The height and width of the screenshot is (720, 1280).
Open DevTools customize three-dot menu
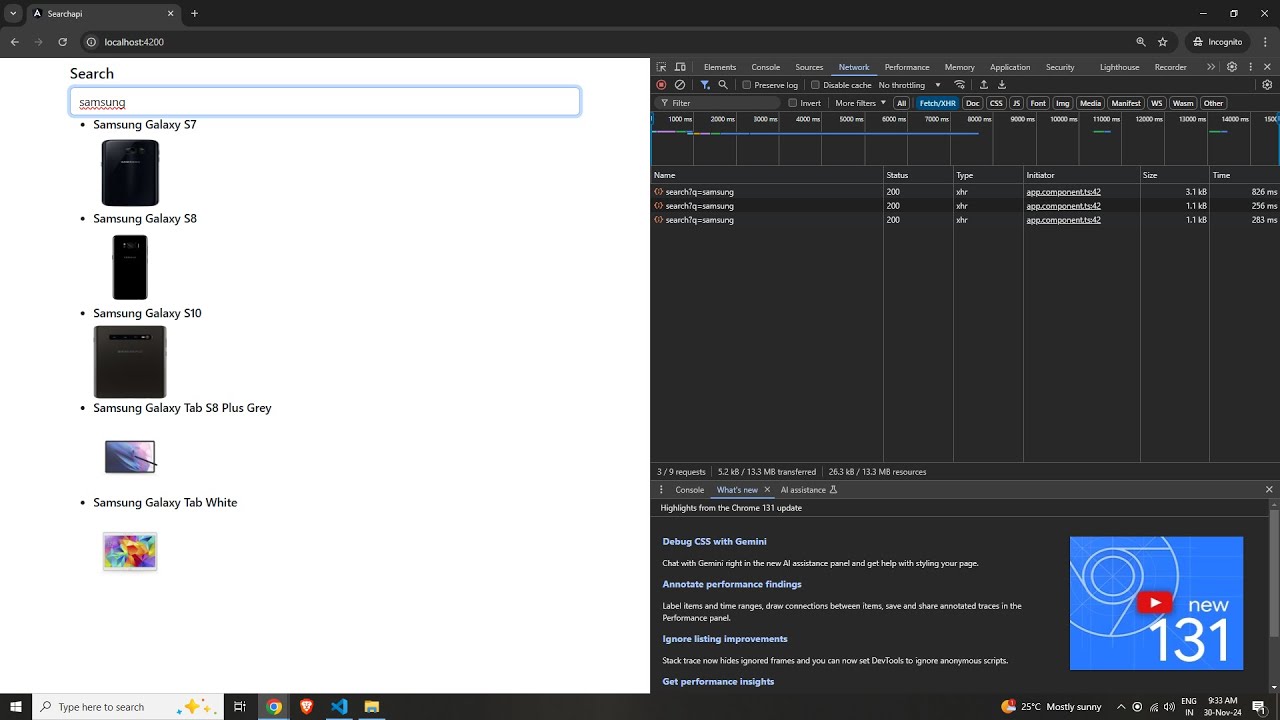[1250, 67]
